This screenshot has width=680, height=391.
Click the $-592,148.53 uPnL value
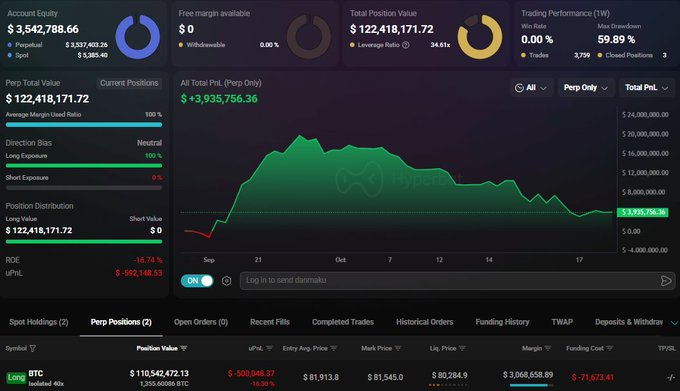139,273
